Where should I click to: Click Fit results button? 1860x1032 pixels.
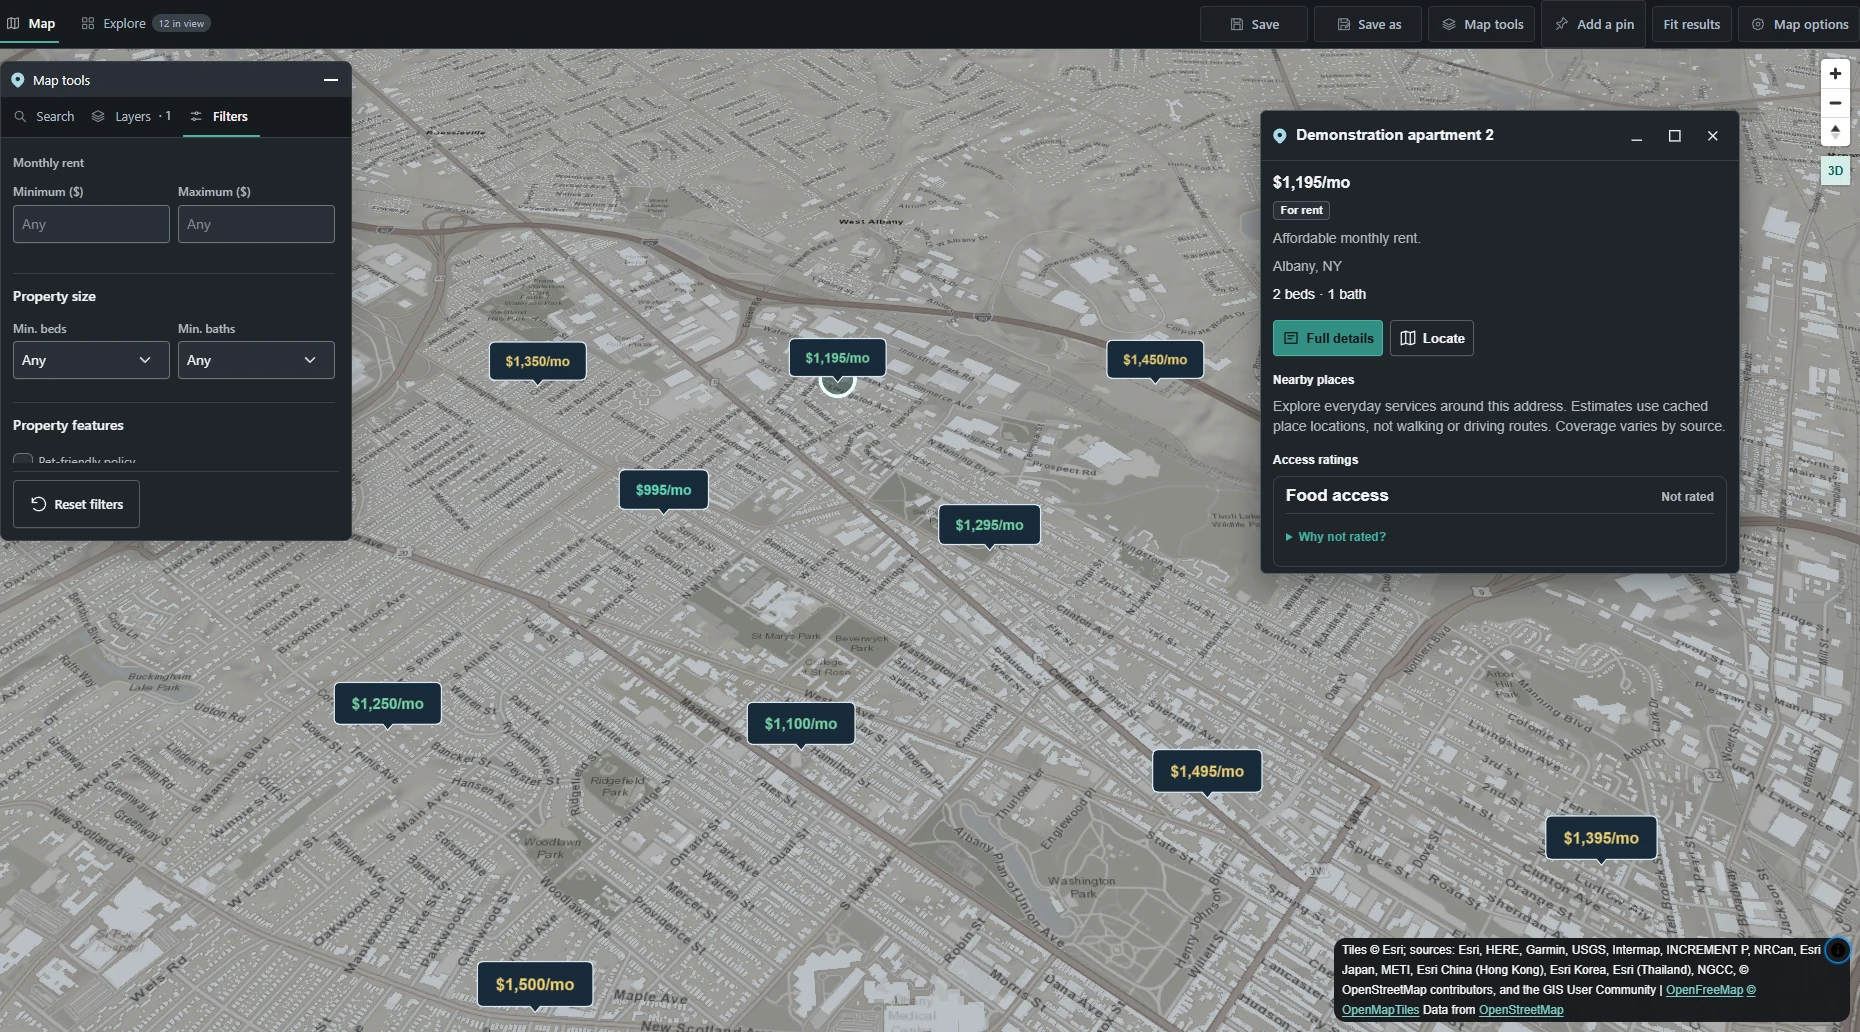(x=1691, y=24)
